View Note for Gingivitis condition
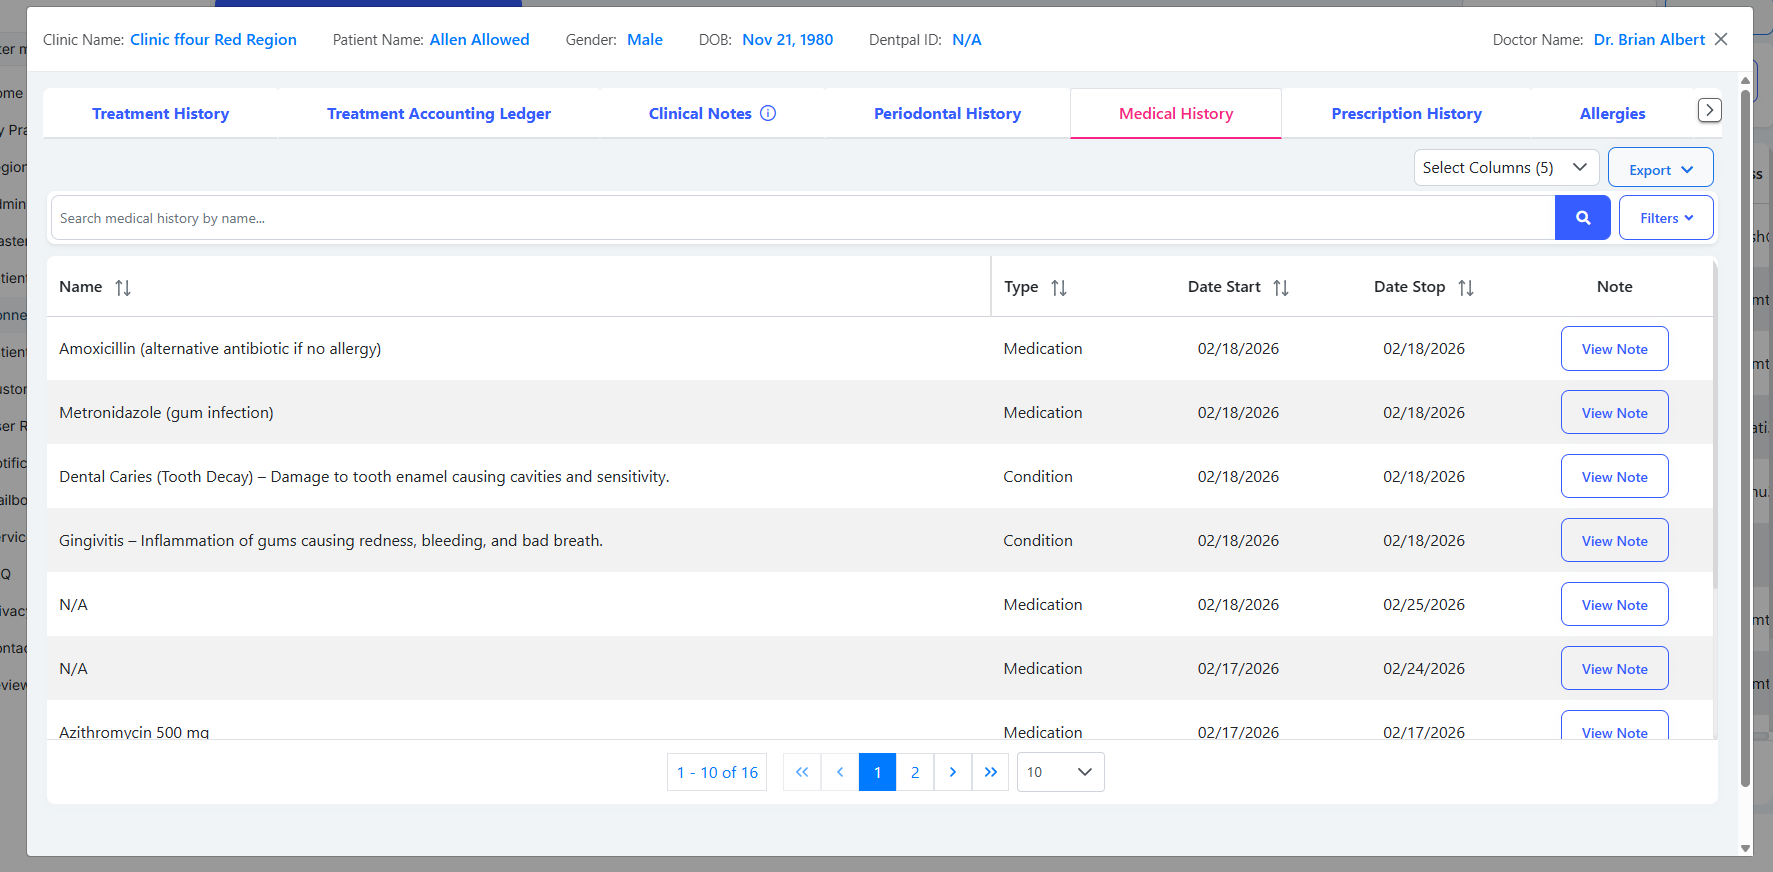 pyautogui.click(x=1614, y=541)
